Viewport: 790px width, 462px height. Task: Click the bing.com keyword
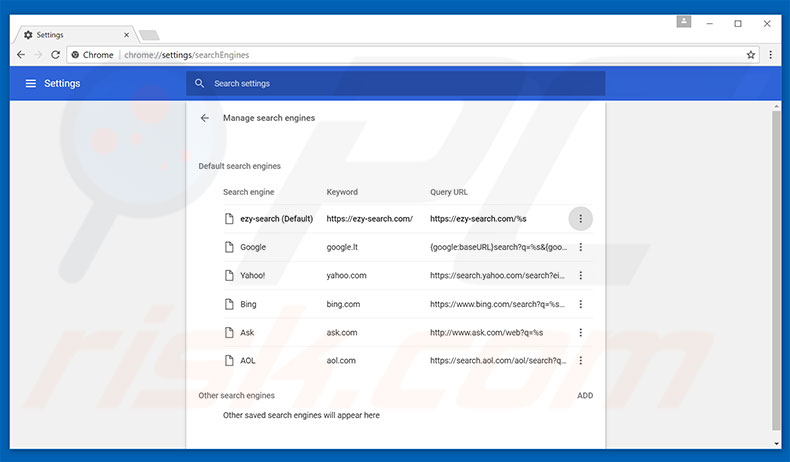(x=343, y=304)
